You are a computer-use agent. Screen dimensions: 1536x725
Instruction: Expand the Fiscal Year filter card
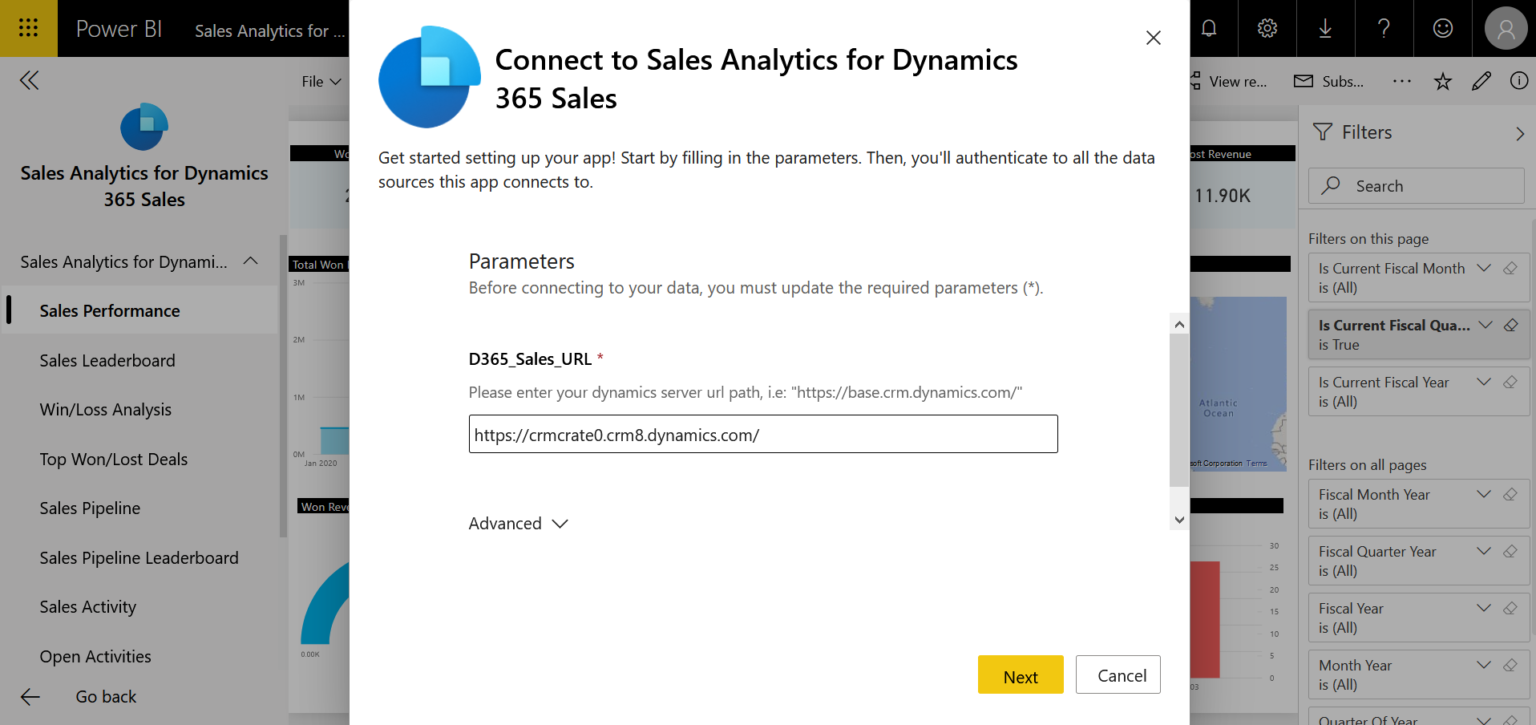point(1484,608)
